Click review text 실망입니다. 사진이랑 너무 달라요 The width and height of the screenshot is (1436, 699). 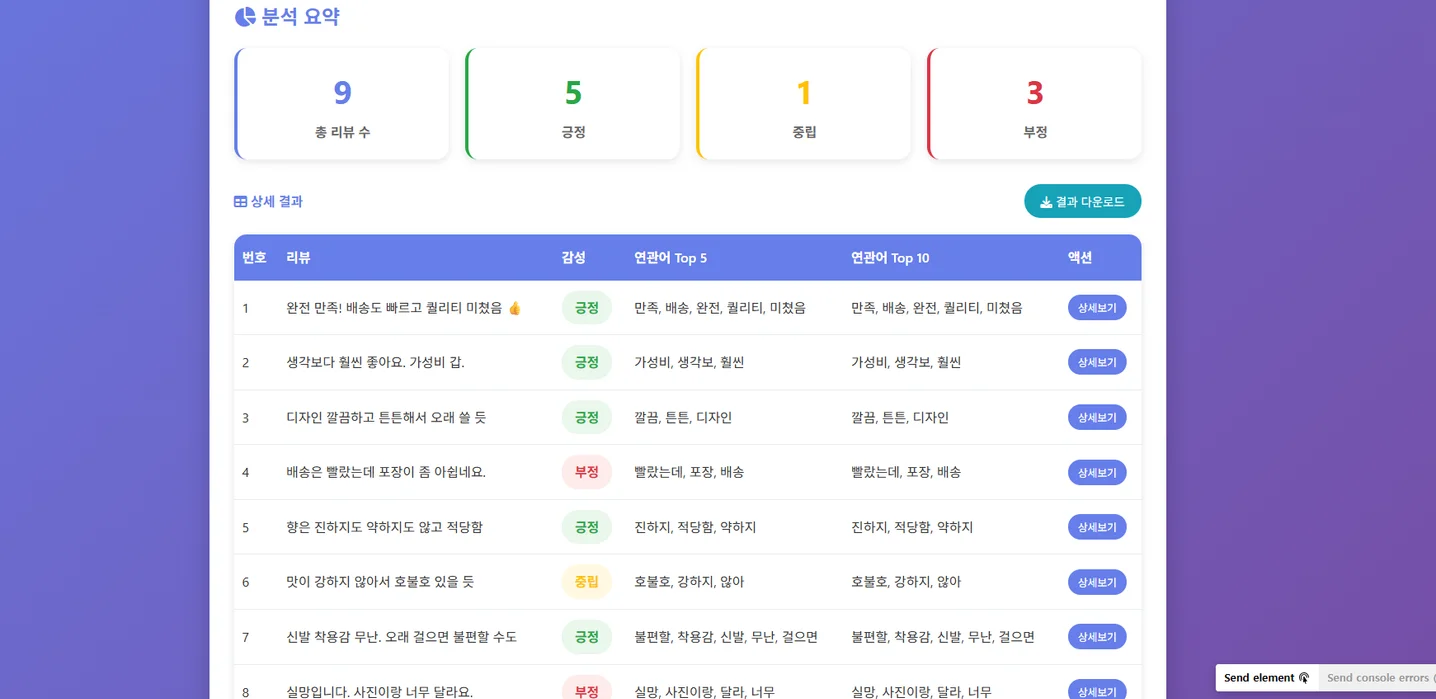click(x=379, y=691)
